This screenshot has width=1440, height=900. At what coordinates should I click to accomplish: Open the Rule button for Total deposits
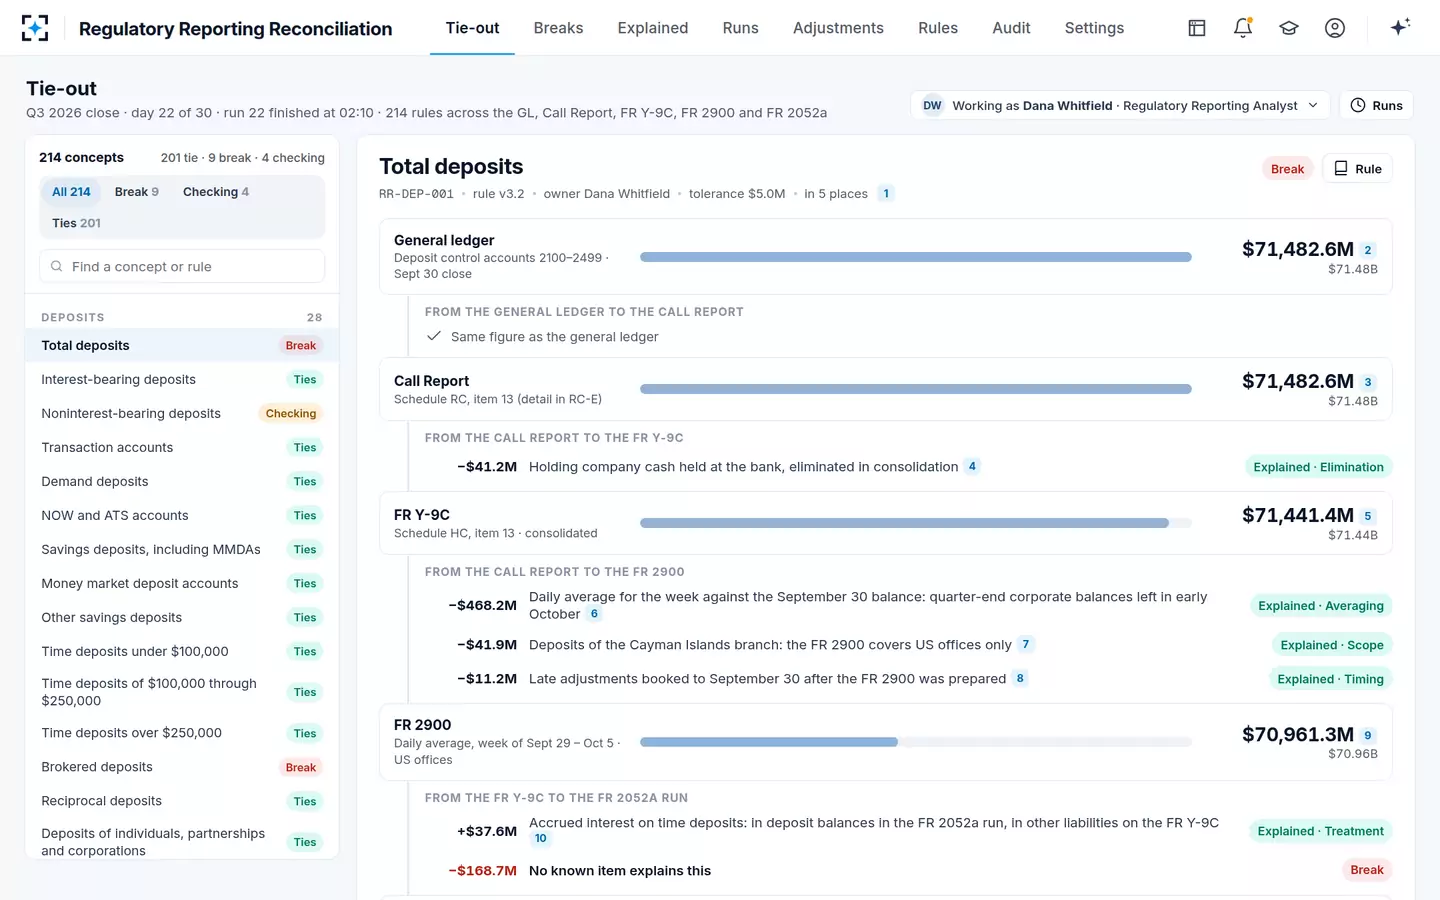(1357, 168)
